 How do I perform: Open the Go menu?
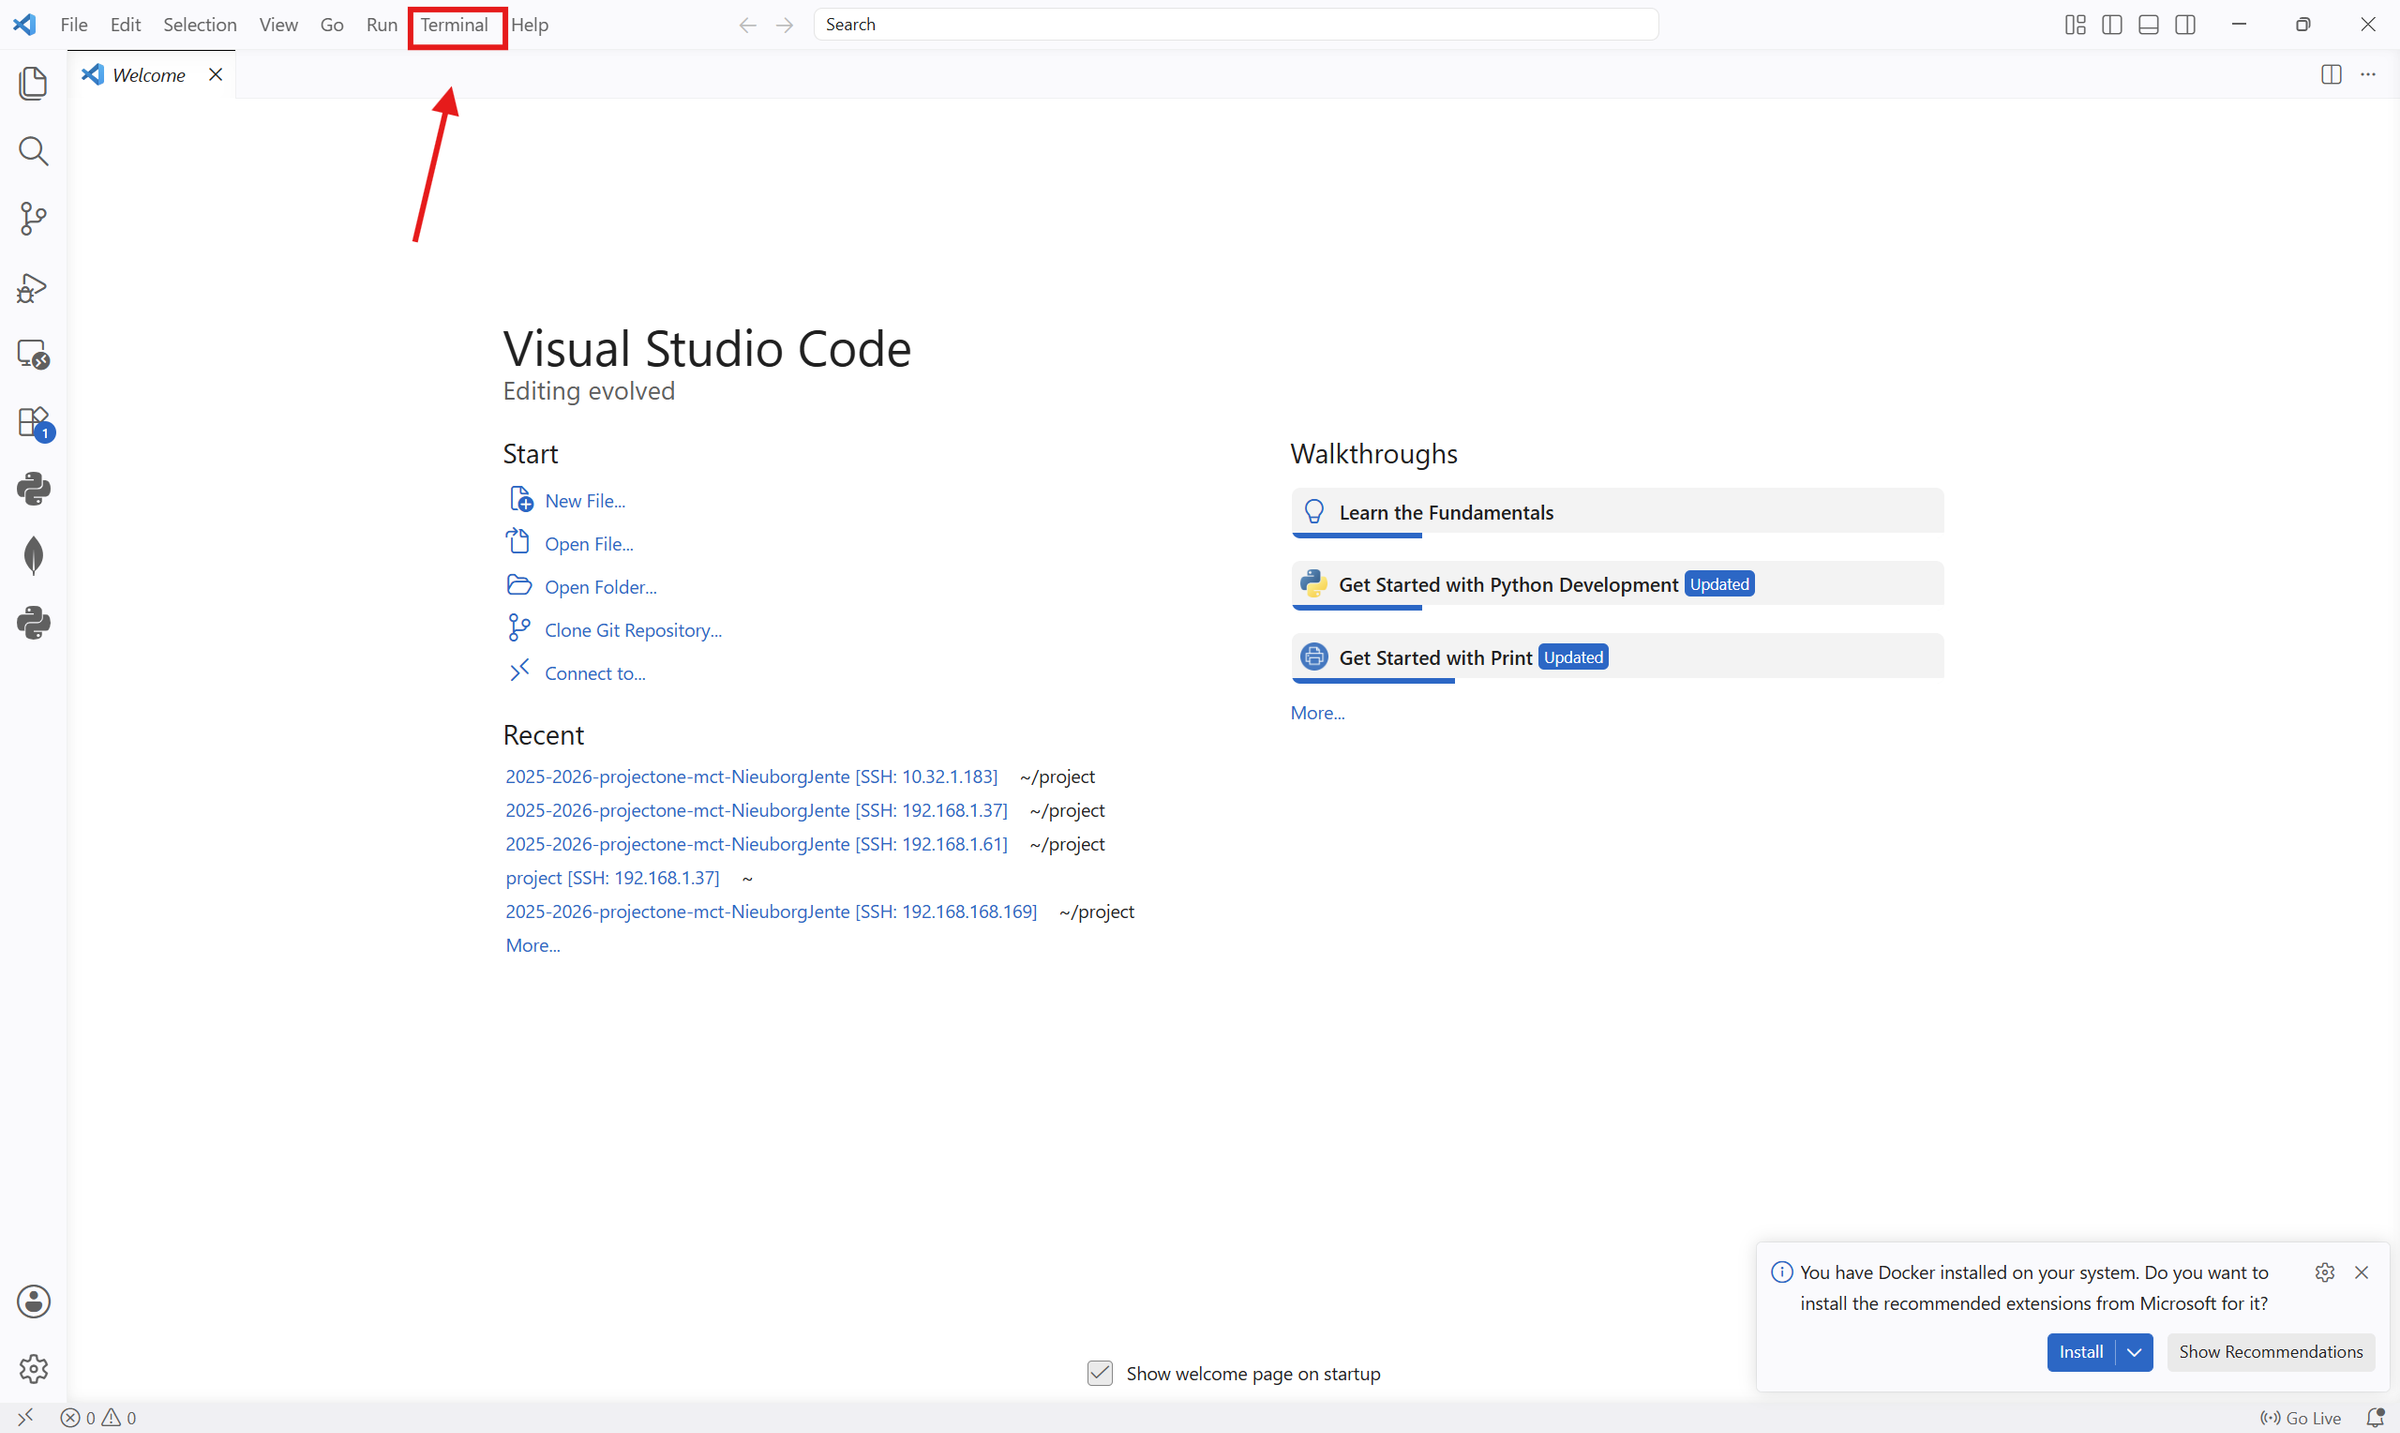click(332, 25)
